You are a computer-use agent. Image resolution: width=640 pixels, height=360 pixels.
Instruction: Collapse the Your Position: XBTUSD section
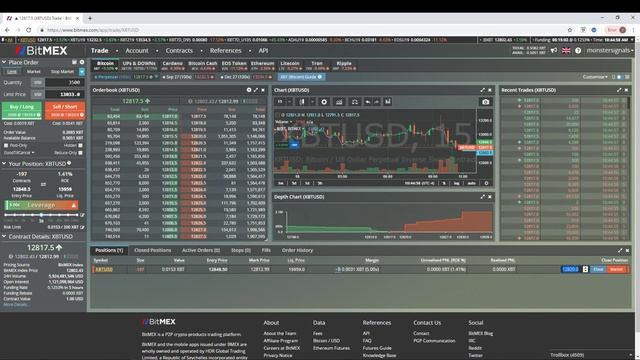pyautogui.click(x=4, y=163)
